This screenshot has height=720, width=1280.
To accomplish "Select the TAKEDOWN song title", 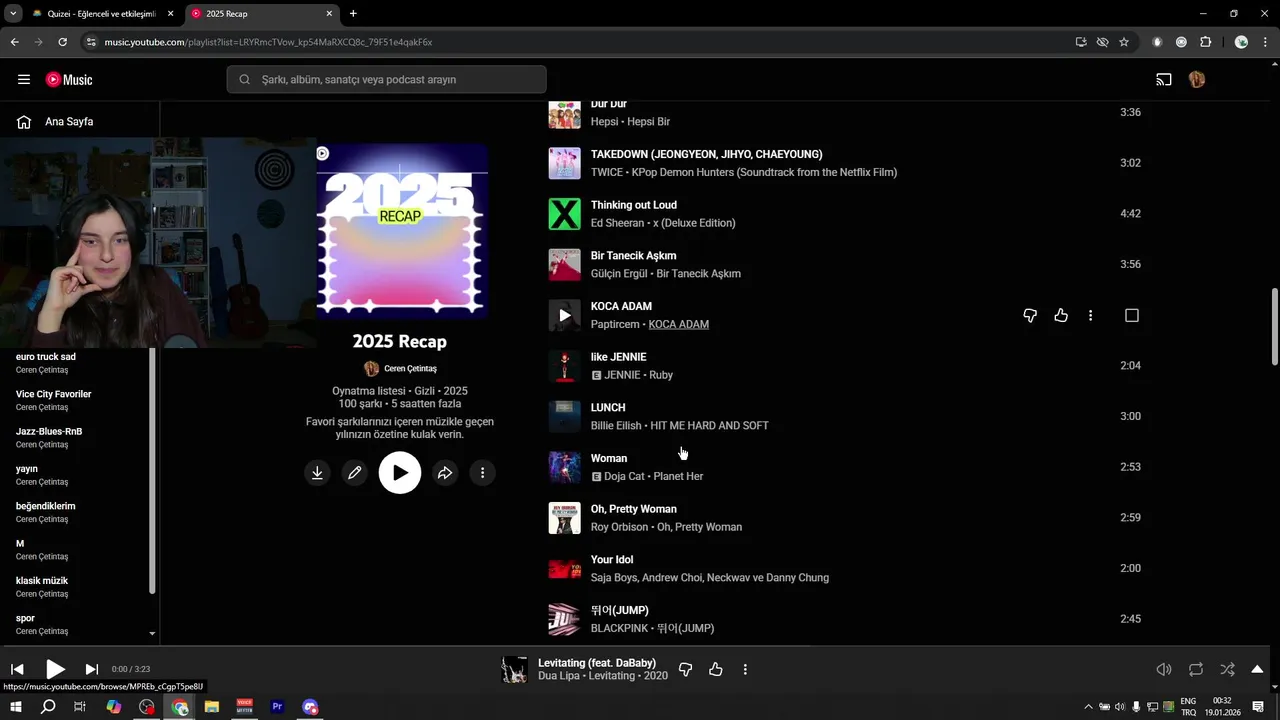I will (x=706, y=154).
